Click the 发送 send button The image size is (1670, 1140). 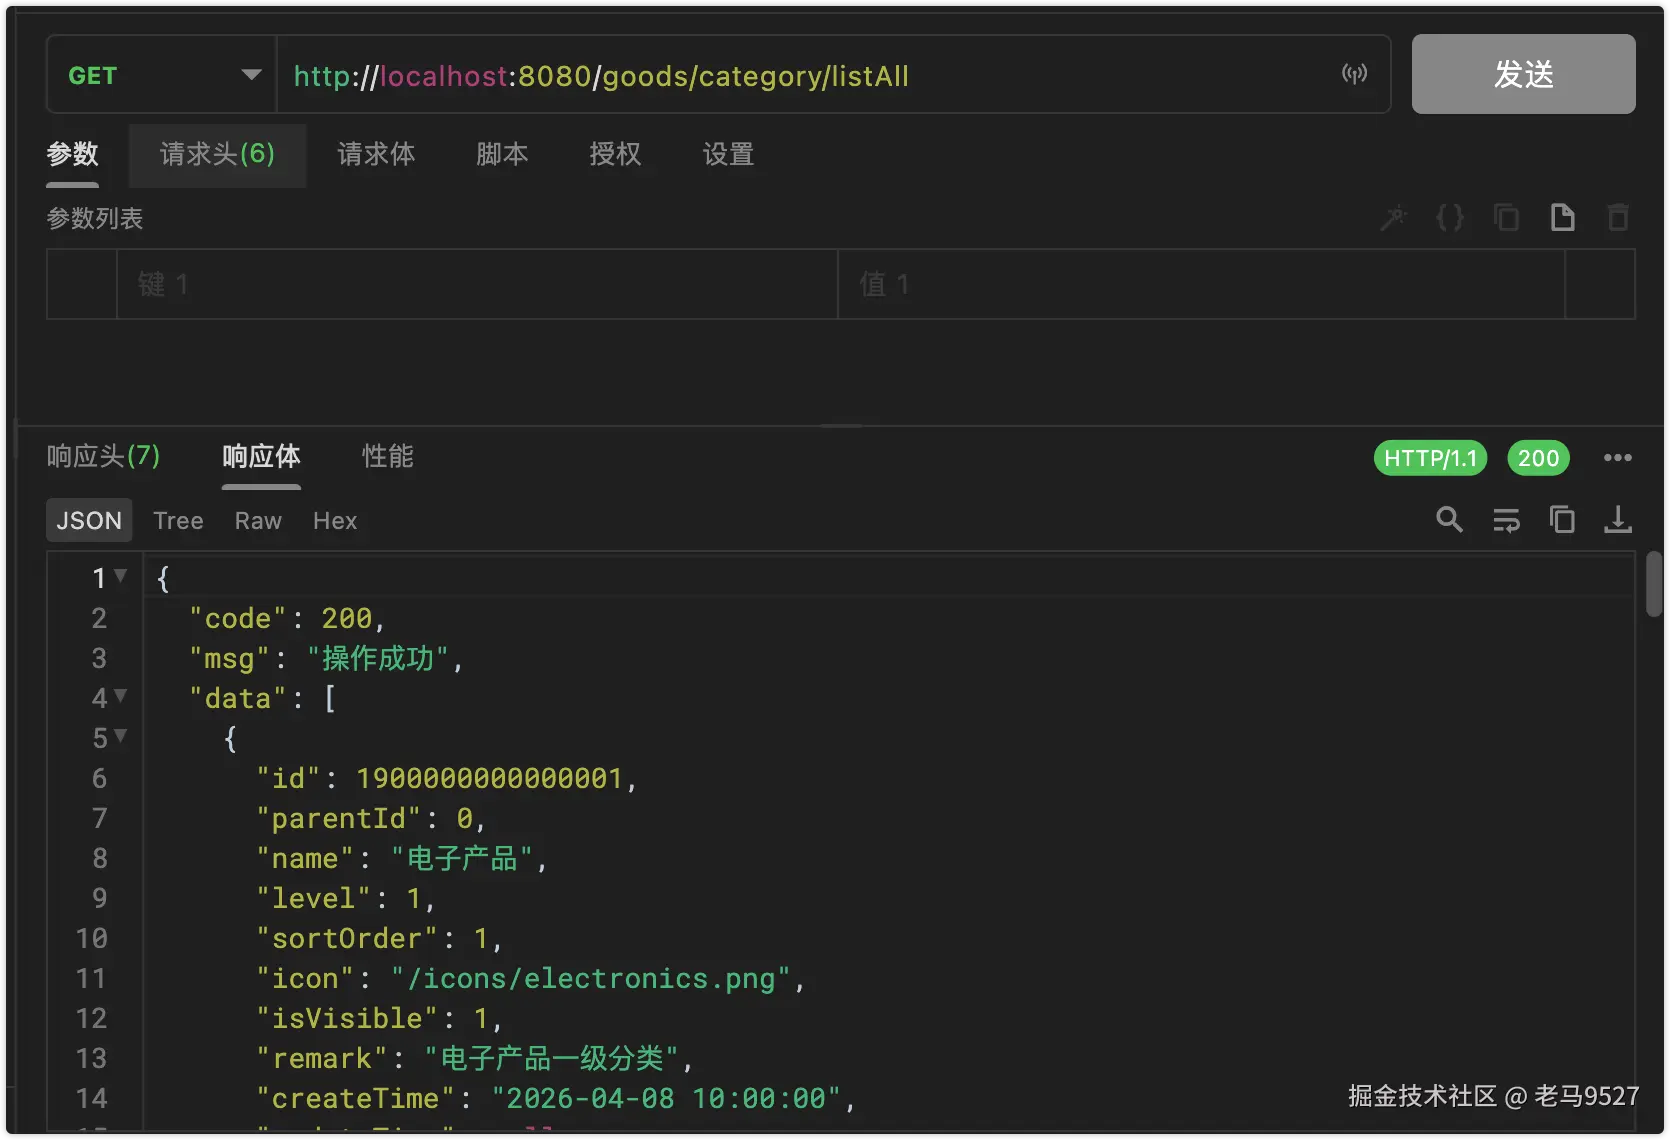pos(1523,73)
